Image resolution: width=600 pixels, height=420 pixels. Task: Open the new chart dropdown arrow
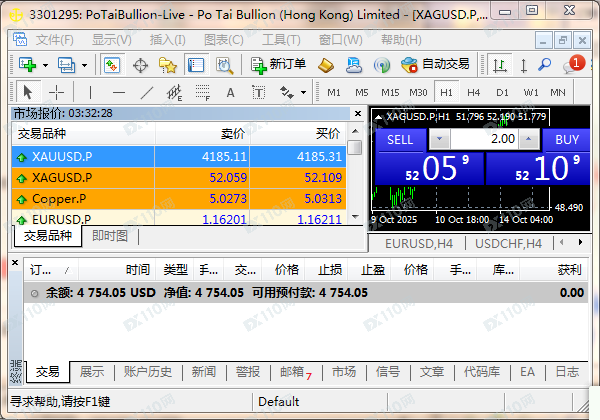coord(46,64)
